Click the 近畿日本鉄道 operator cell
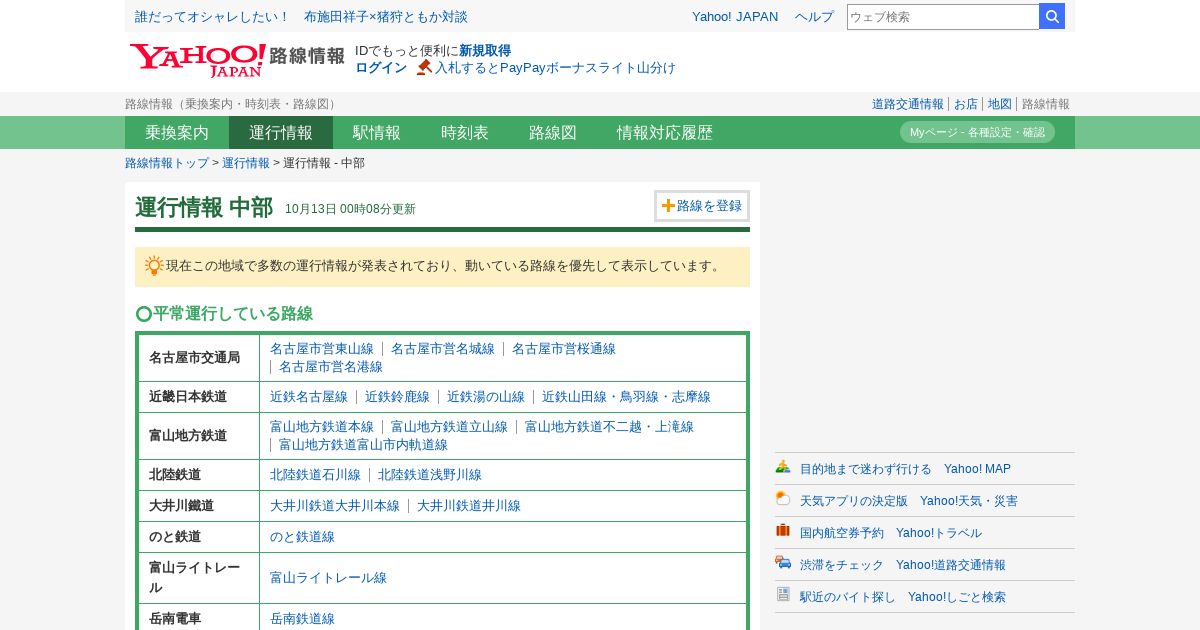This screenshot has width=1200, height=630. (x=199, y=397)
